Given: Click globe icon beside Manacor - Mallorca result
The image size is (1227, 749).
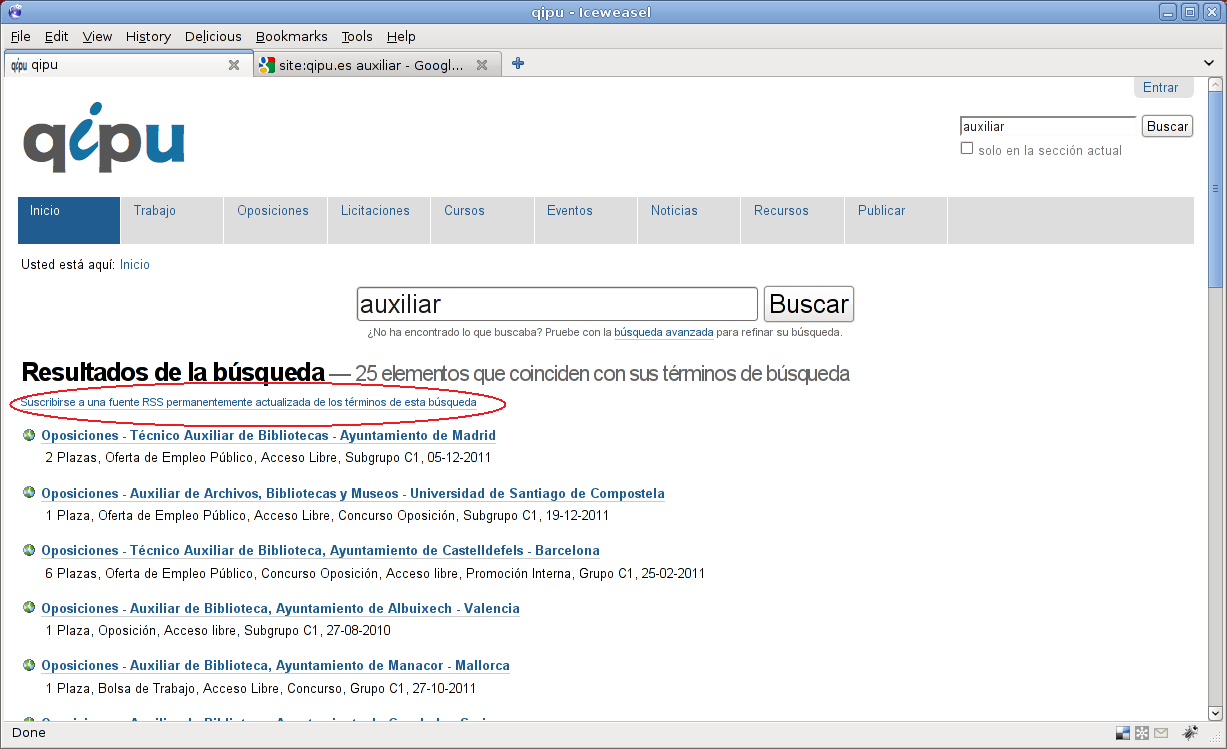Looking at the screenshot, I should pos(29,665).
